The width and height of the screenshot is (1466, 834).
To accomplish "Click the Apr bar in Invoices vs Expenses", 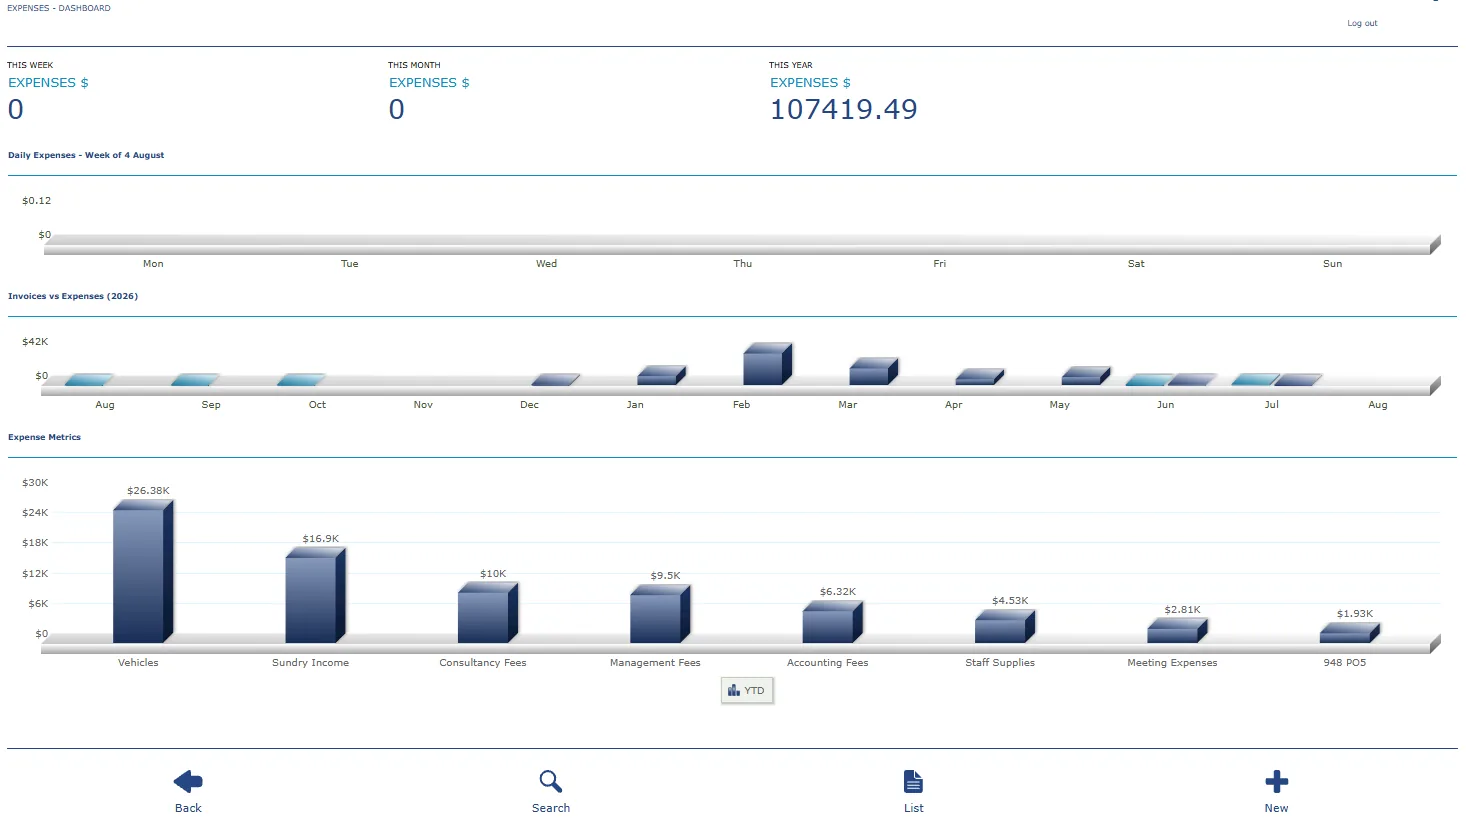I will point(979,377).
